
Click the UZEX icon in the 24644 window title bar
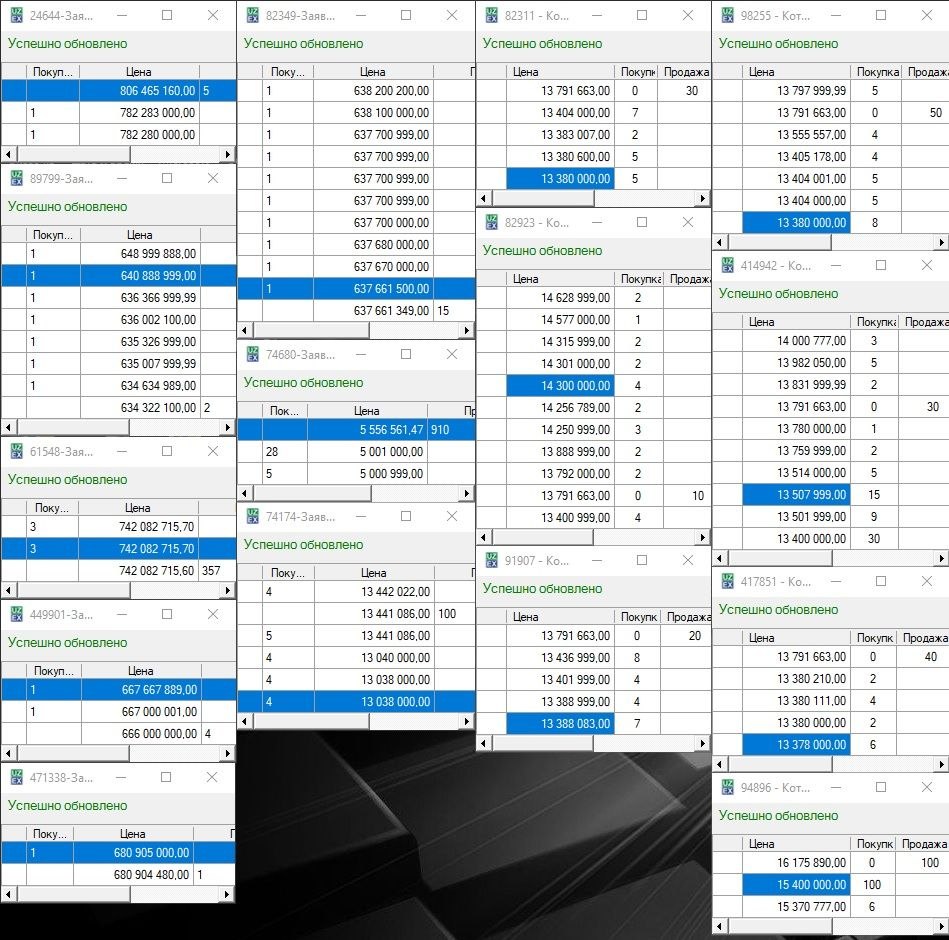coord(16,16)
